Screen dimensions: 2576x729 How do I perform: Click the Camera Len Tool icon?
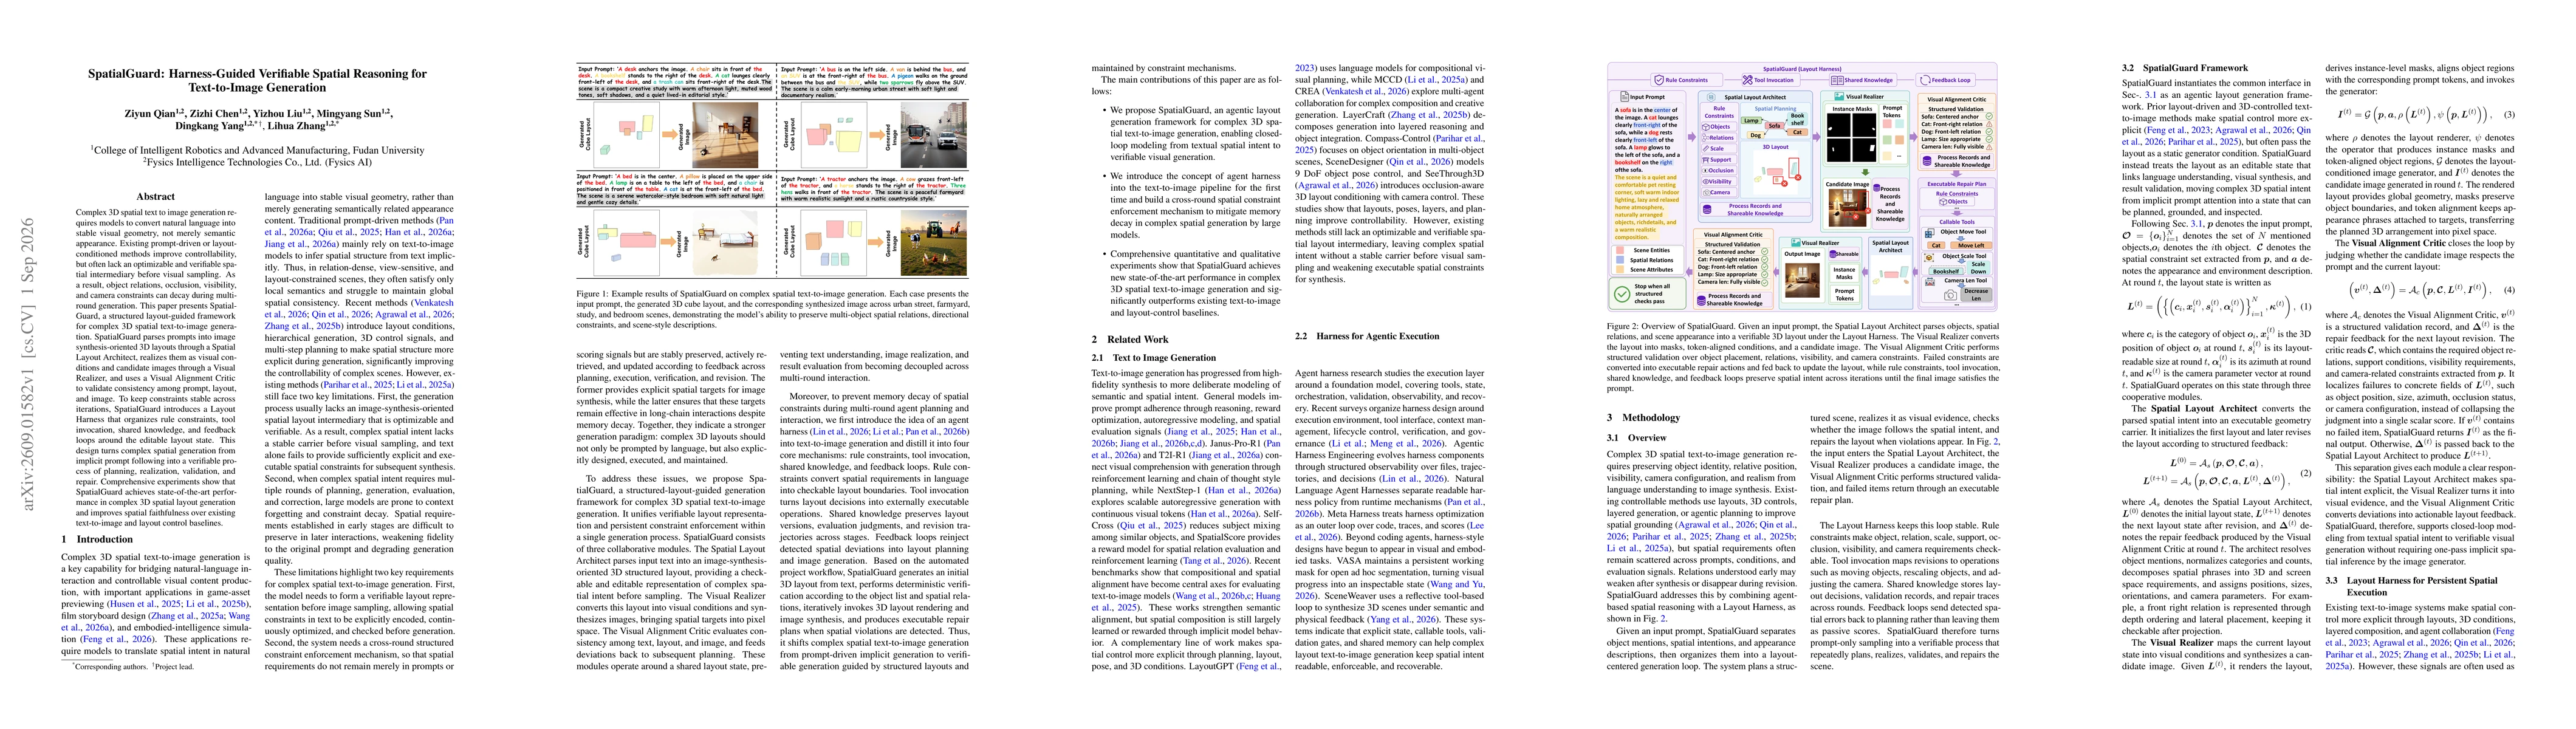click(x=1931, y=282)
